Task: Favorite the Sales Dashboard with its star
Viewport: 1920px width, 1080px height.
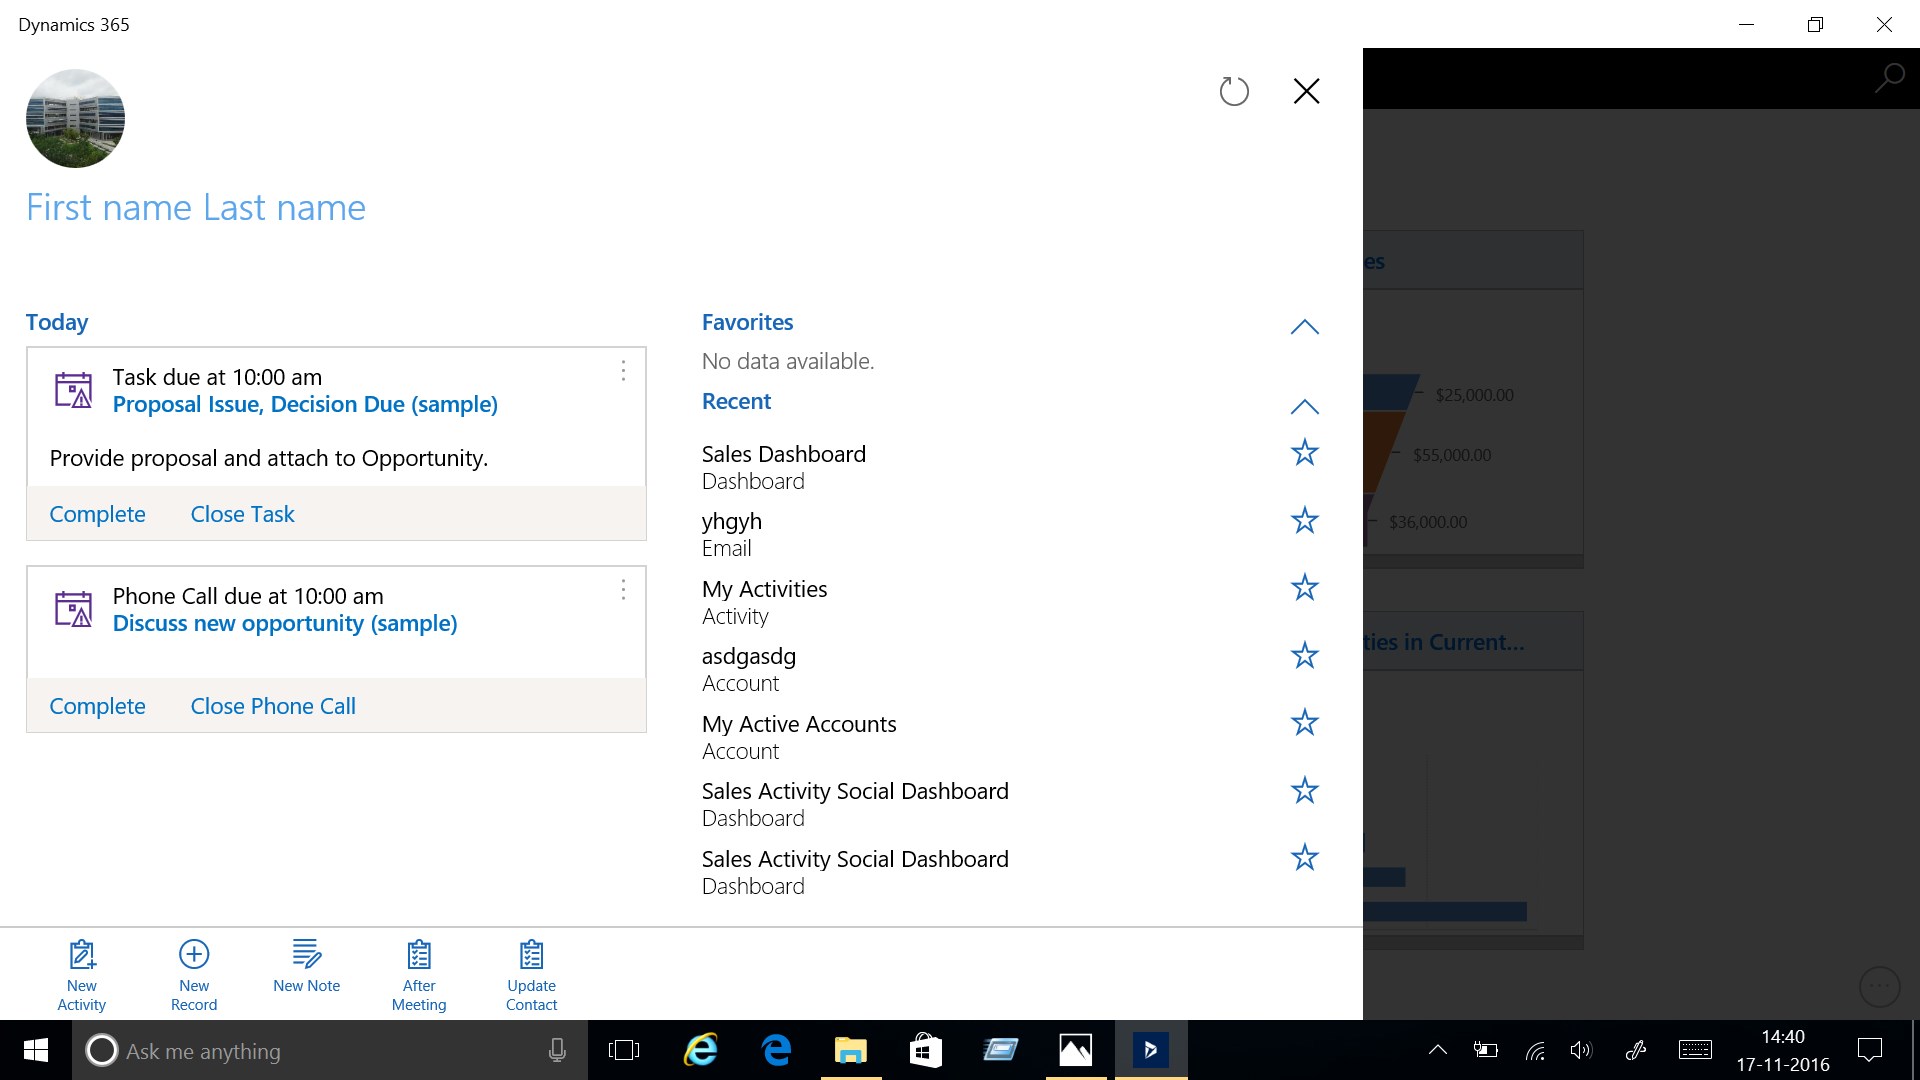Action: coord(1304,453)
